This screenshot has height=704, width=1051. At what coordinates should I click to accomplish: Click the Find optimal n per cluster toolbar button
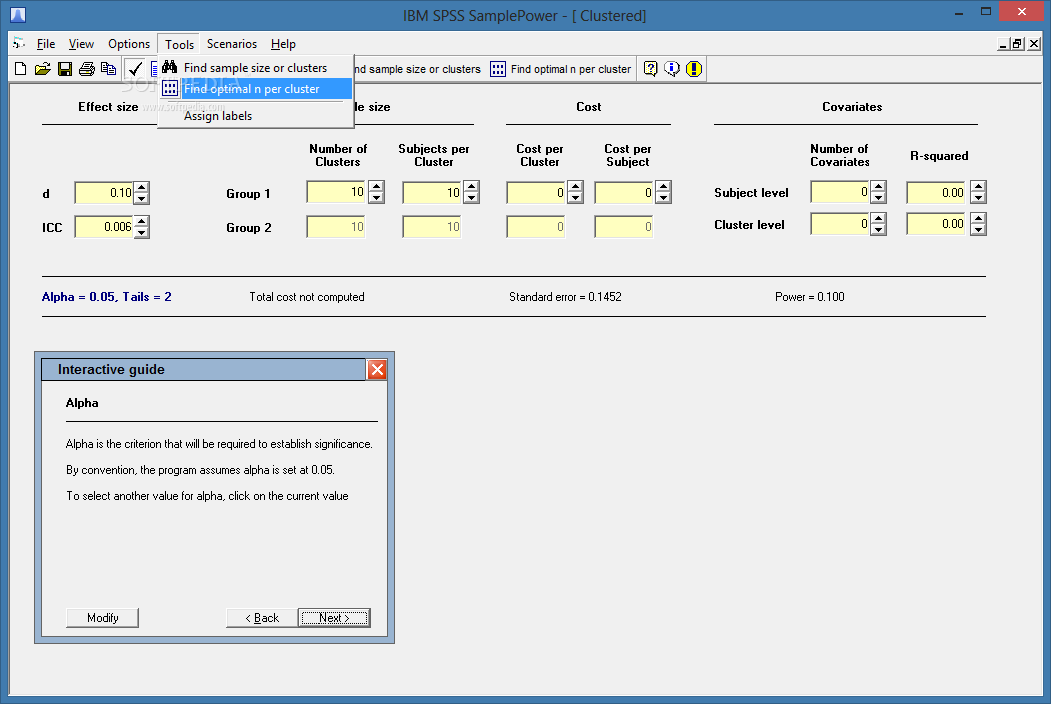tap(560, 69)
